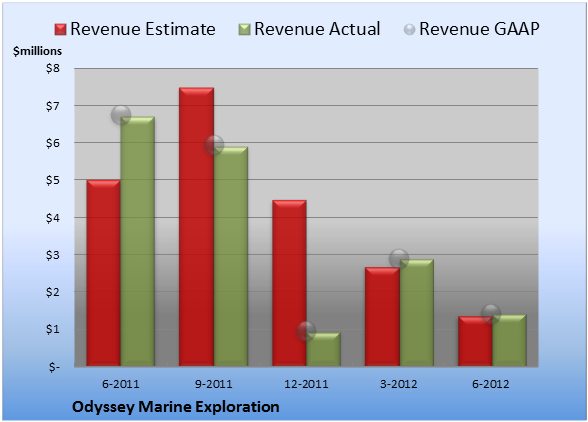The image size is (588, 422).
Task: Click the GAAP marker above 3-2012
Action: pyautogui.click(x=399, y=258)
